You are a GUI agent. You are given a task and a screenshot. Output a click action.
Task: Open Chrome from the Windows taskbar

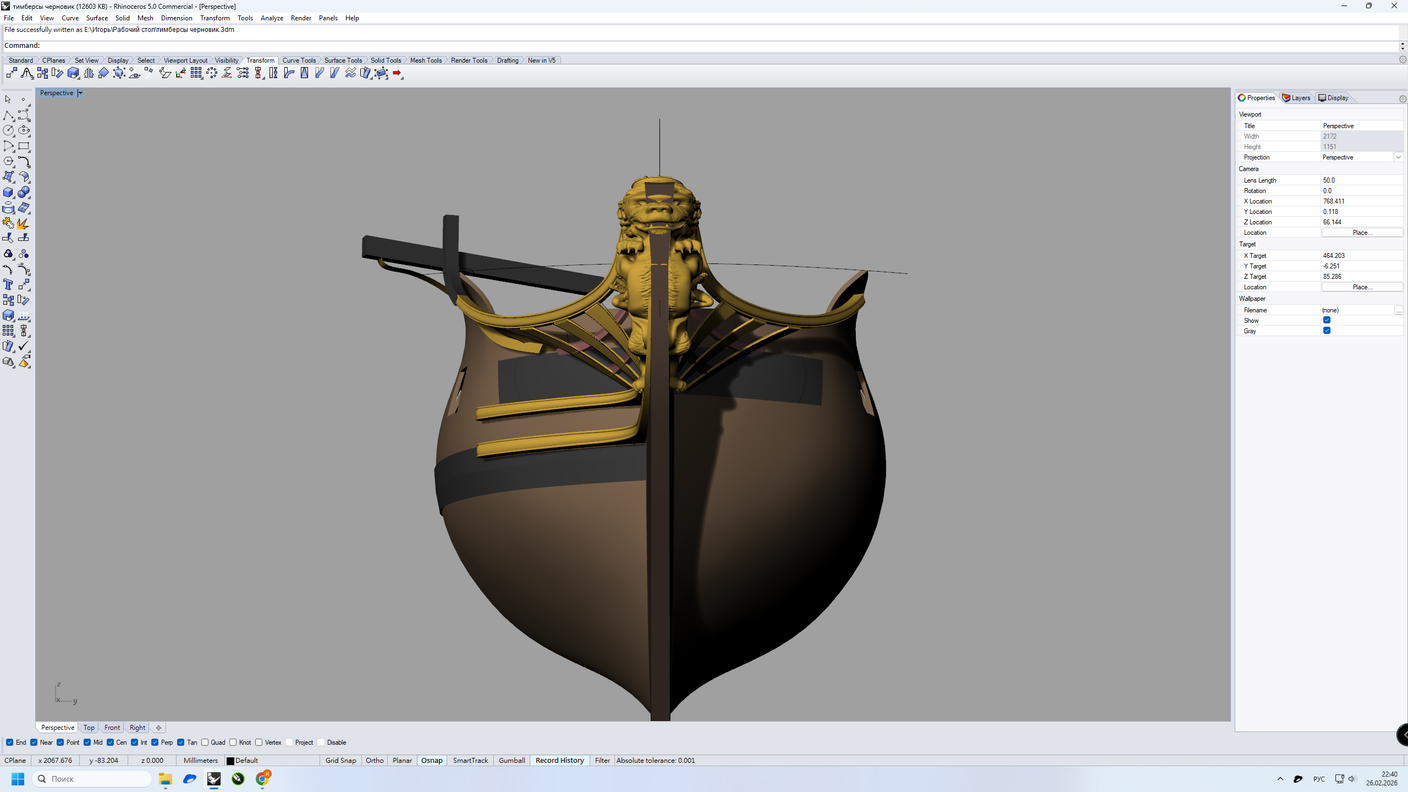[x=262, y=779]
